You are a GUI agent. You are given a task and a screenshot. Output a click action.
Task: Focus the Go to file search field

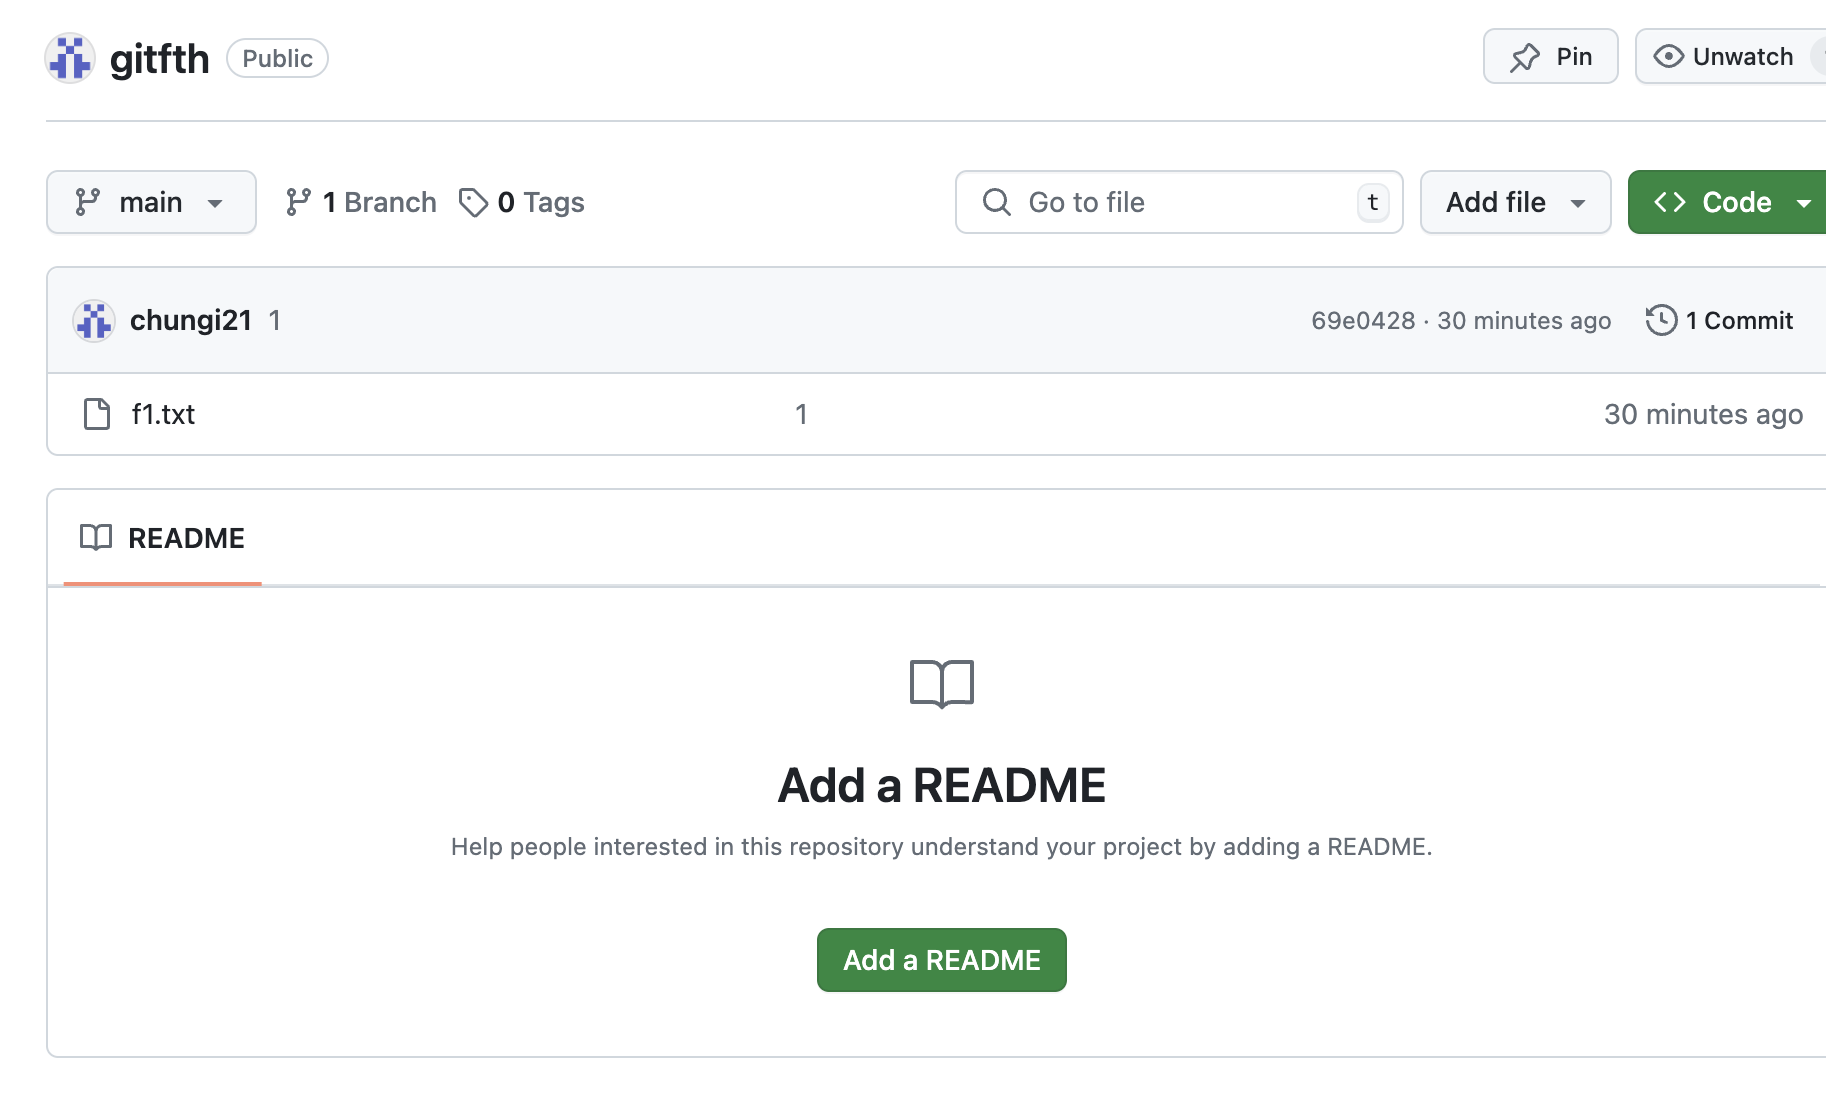coord(1179,202)
